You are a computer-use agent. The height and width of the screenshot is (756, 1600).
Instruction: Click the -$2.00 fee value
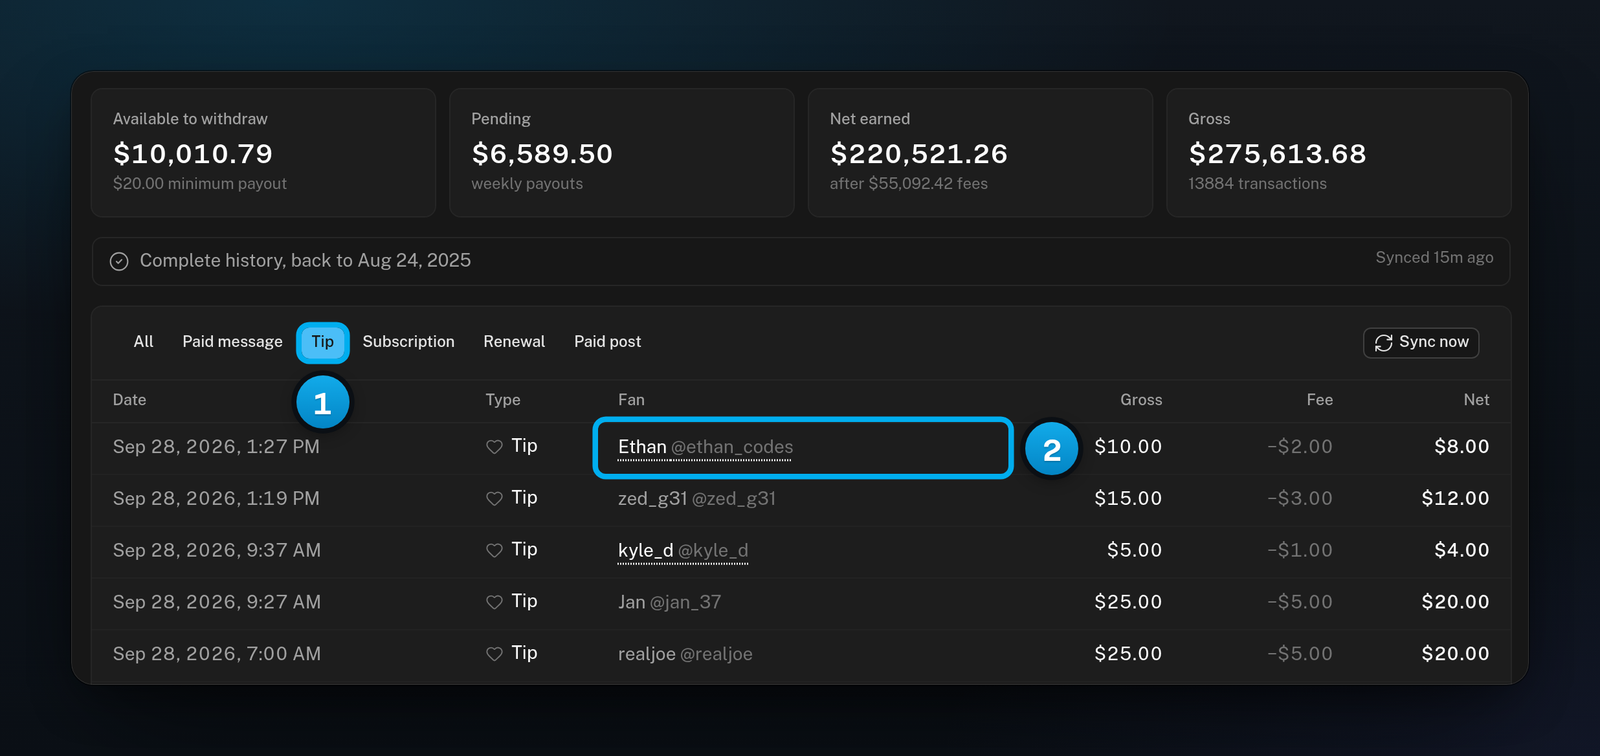1300,447
